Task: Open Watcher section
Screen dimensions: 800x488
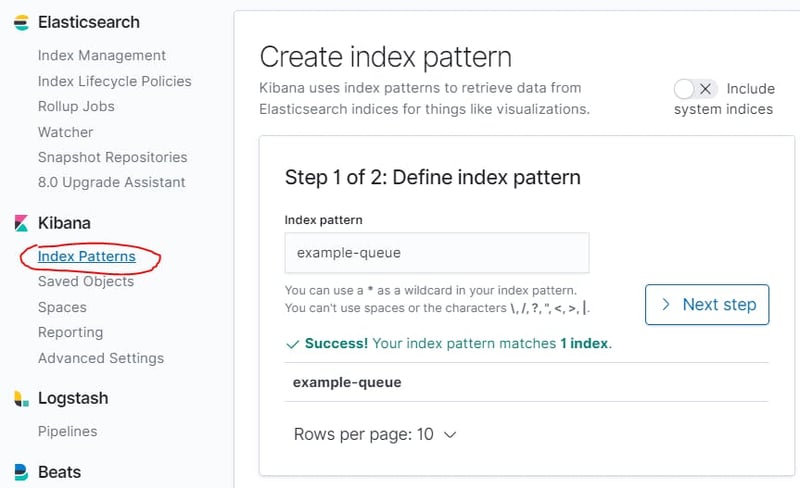Action: [65, 132]
